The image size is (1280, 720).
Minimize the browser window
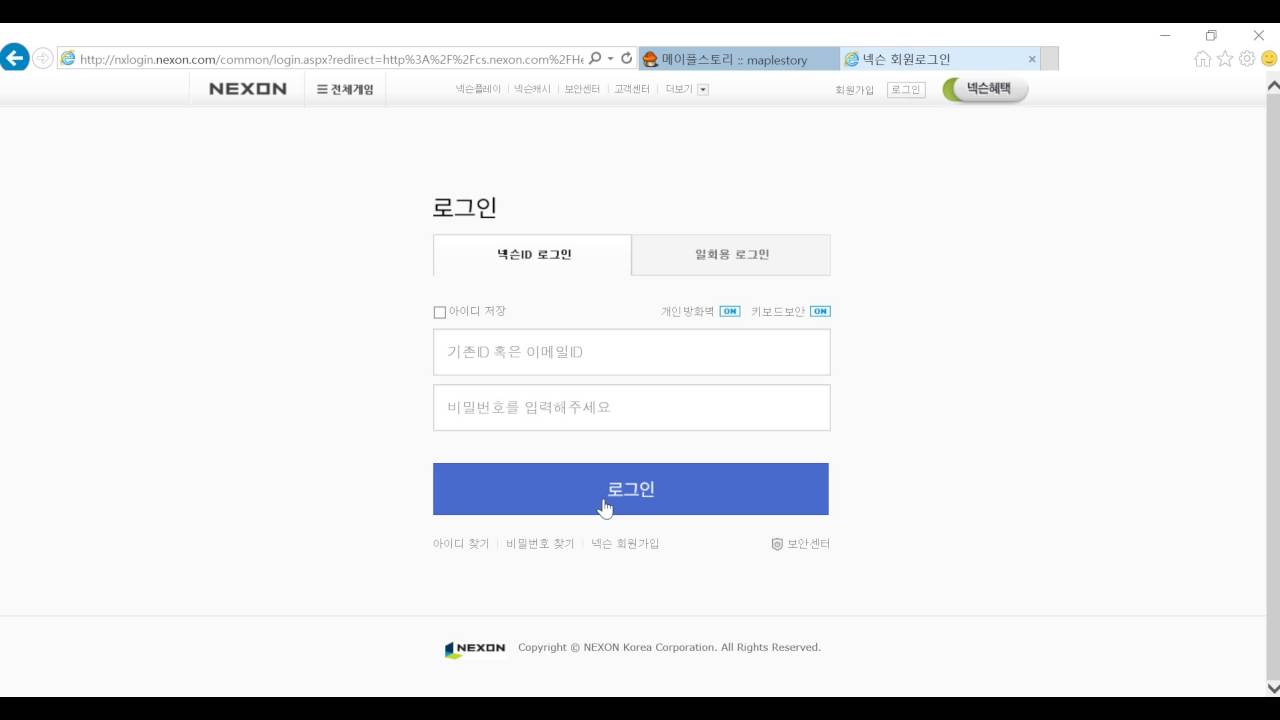(x=1165, y=35)
